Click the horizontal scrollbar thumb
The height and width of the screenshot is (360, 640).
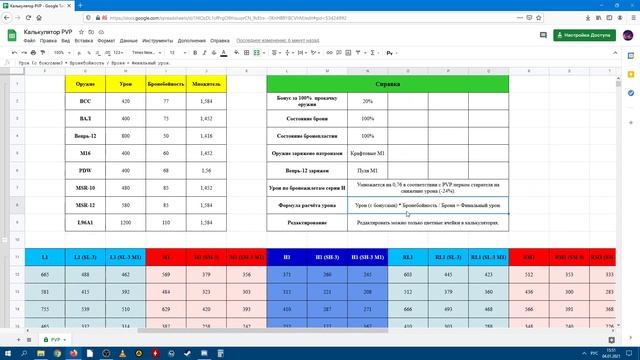262,331
